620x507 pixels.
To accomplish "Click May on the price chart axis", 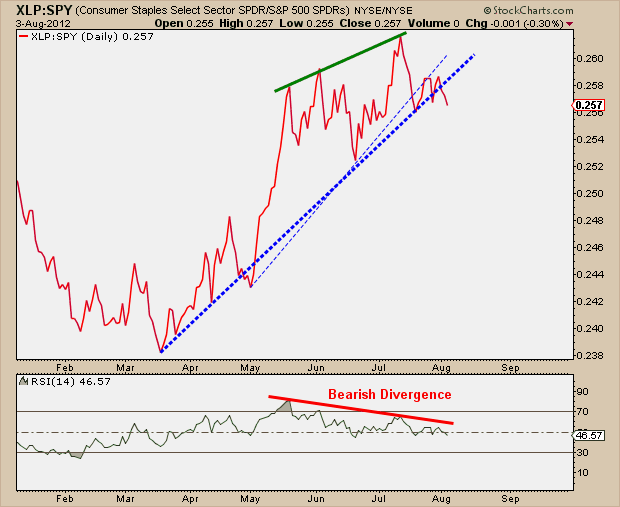I will coord(250,368).
